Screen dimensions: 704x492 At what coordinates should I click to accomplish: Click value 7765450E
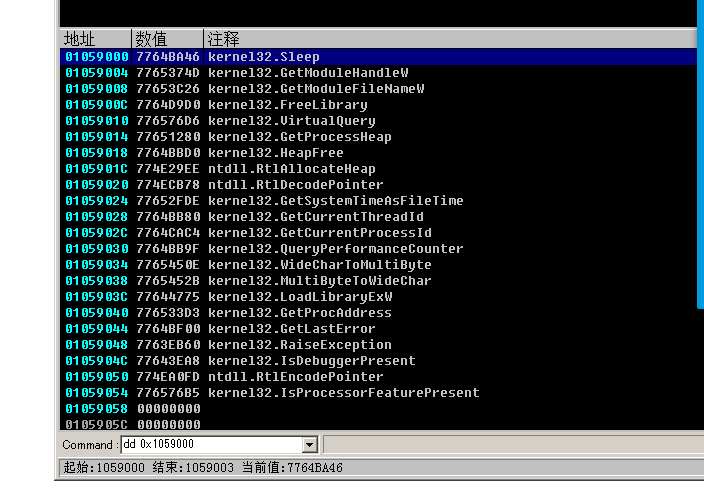pyautogui.click(x=168, y=265)
